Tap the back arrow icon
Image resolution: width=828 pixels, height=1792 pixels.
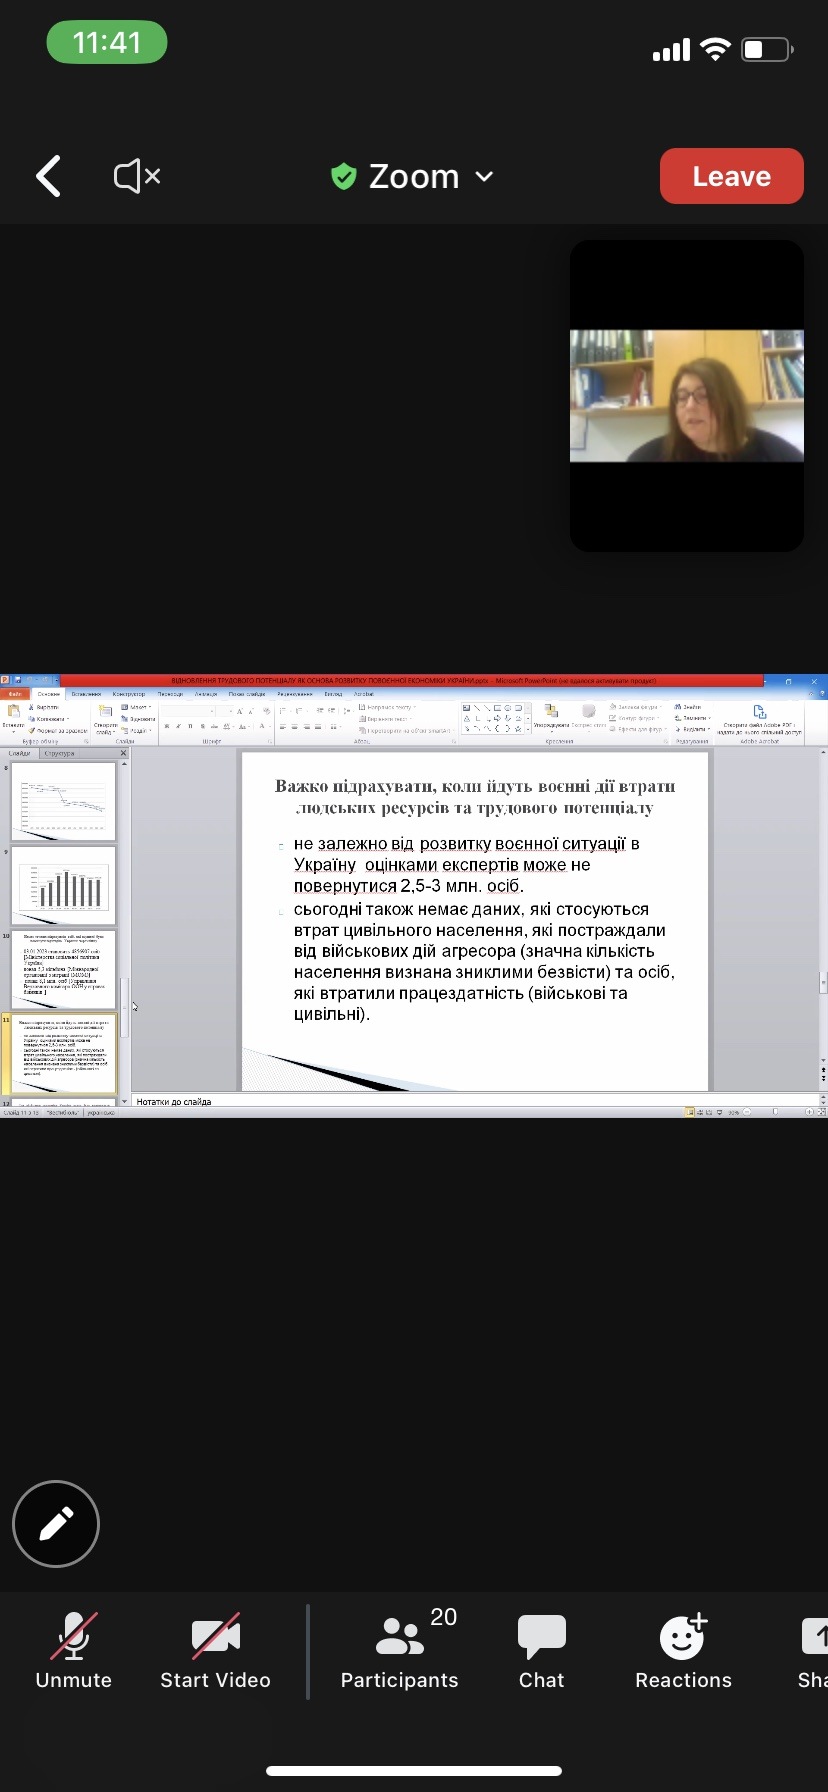tap(49, 177)
